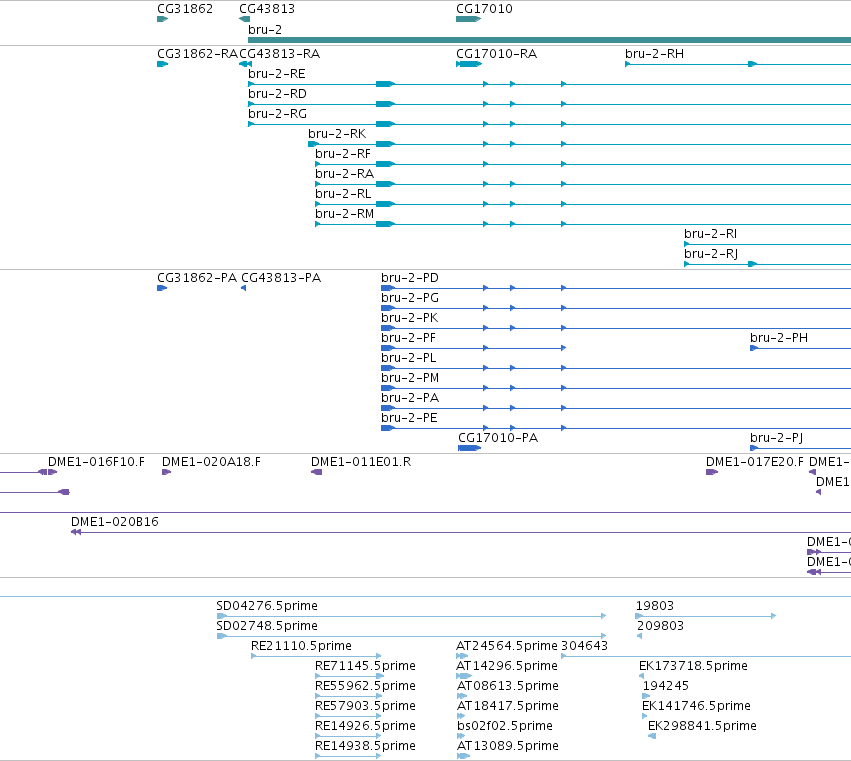Click EST AT18417.5prime label
This screenshot has height=761, width=851.
(x=507, y=706)
